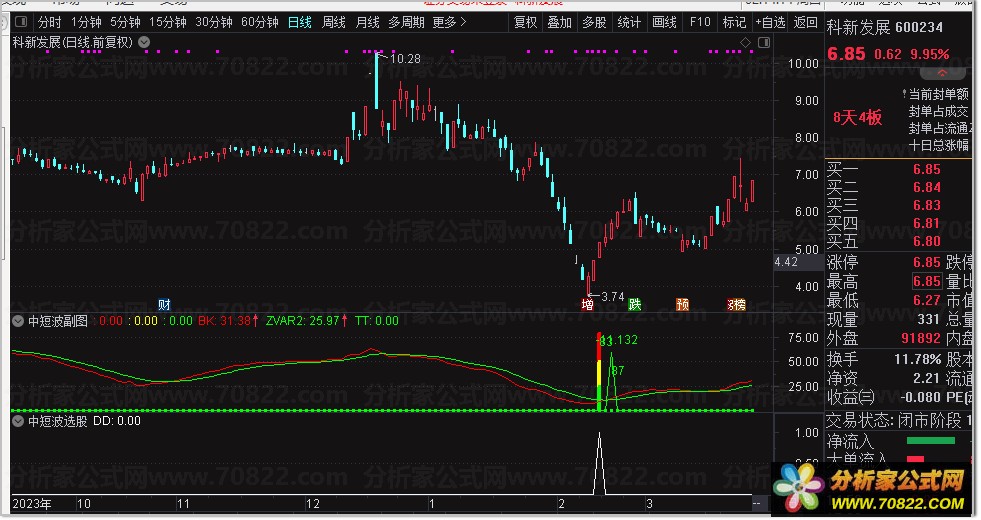Collapse the red up-arrow button in quote panel
This screenshot has width=981, height=520.
click(x=942, y=73)
